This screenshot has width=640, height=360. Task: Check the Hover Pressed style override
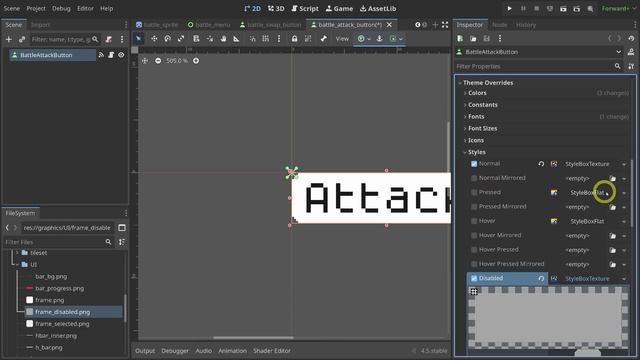point(474,250)
